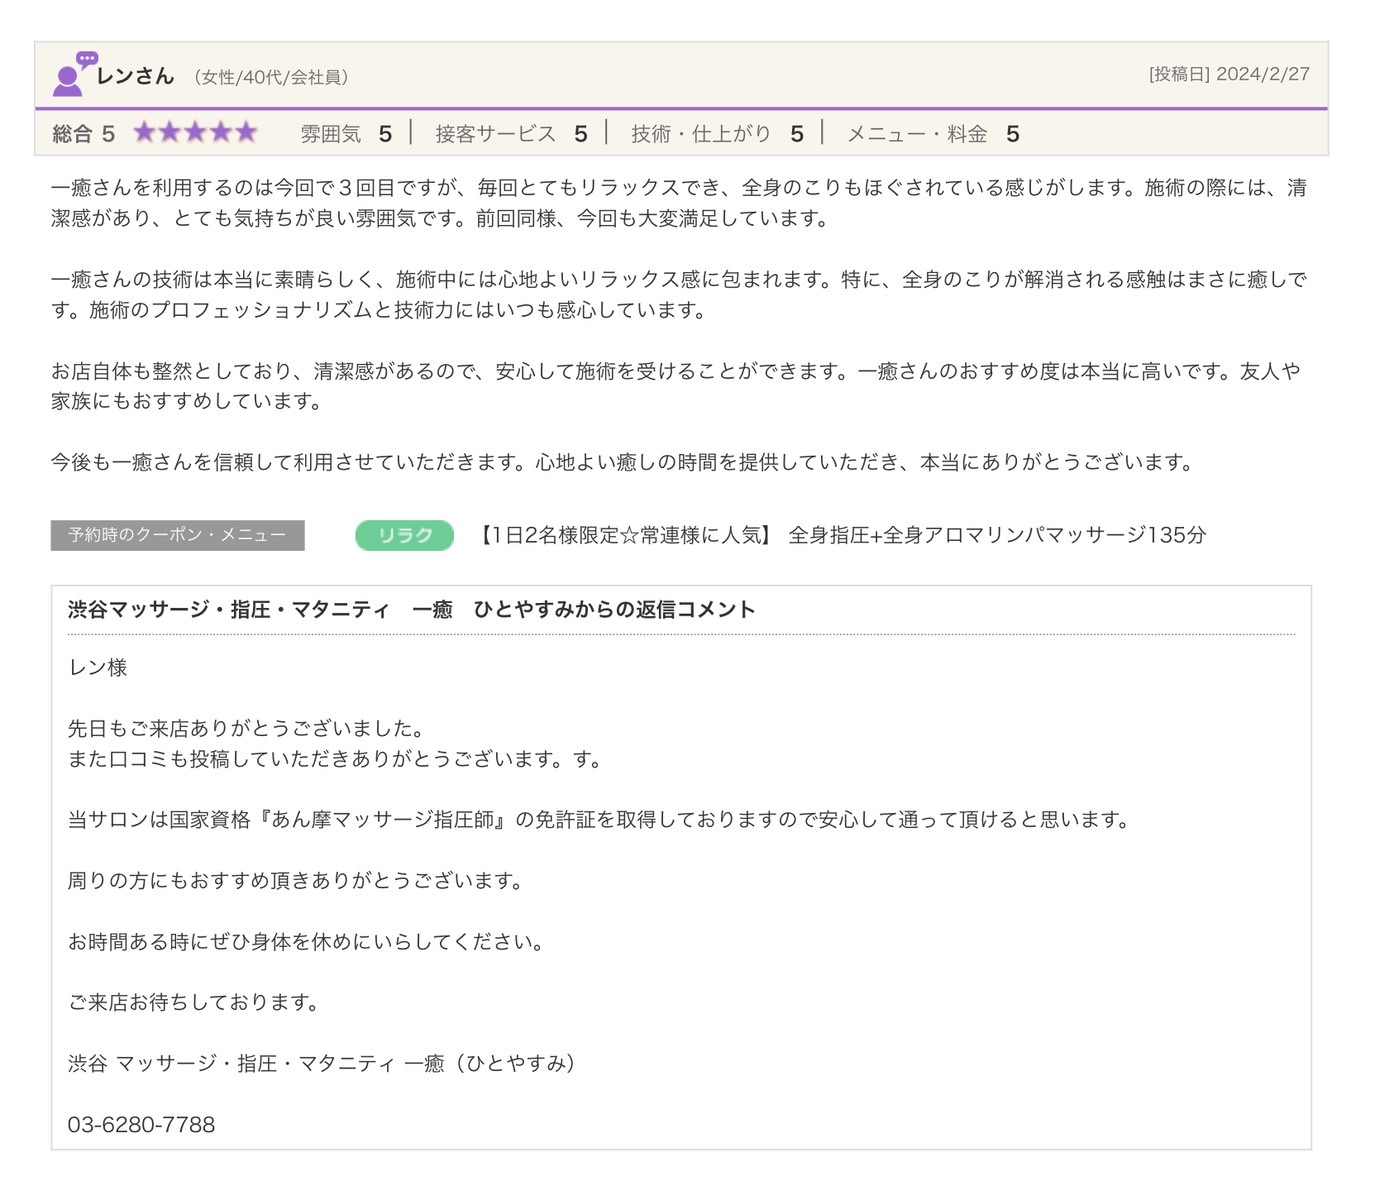Click the 総合 5 overall score
1375x1191 pixels.
click(x=84, y=134)
